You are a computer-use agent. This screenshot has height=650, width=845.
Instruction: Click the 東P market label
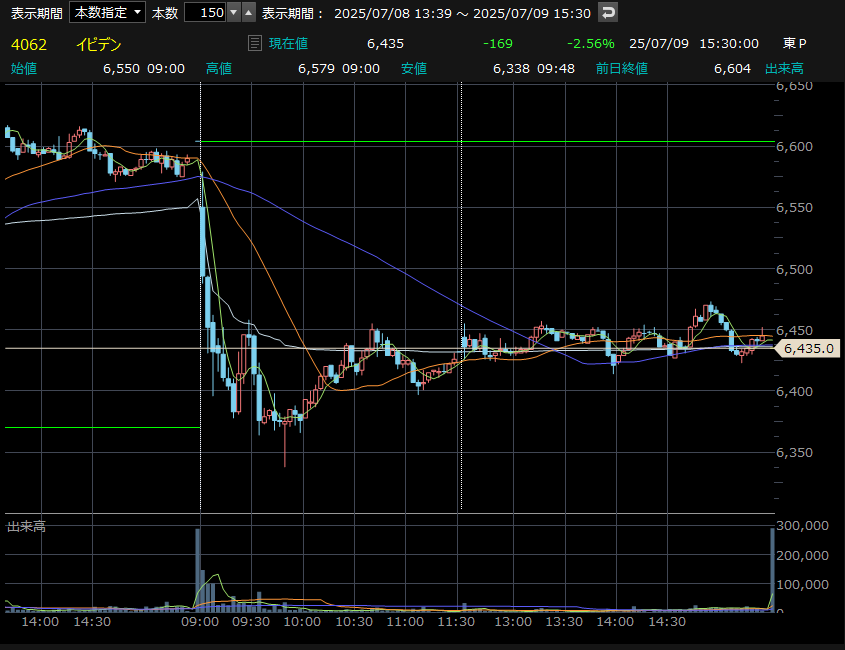(795, 44)
